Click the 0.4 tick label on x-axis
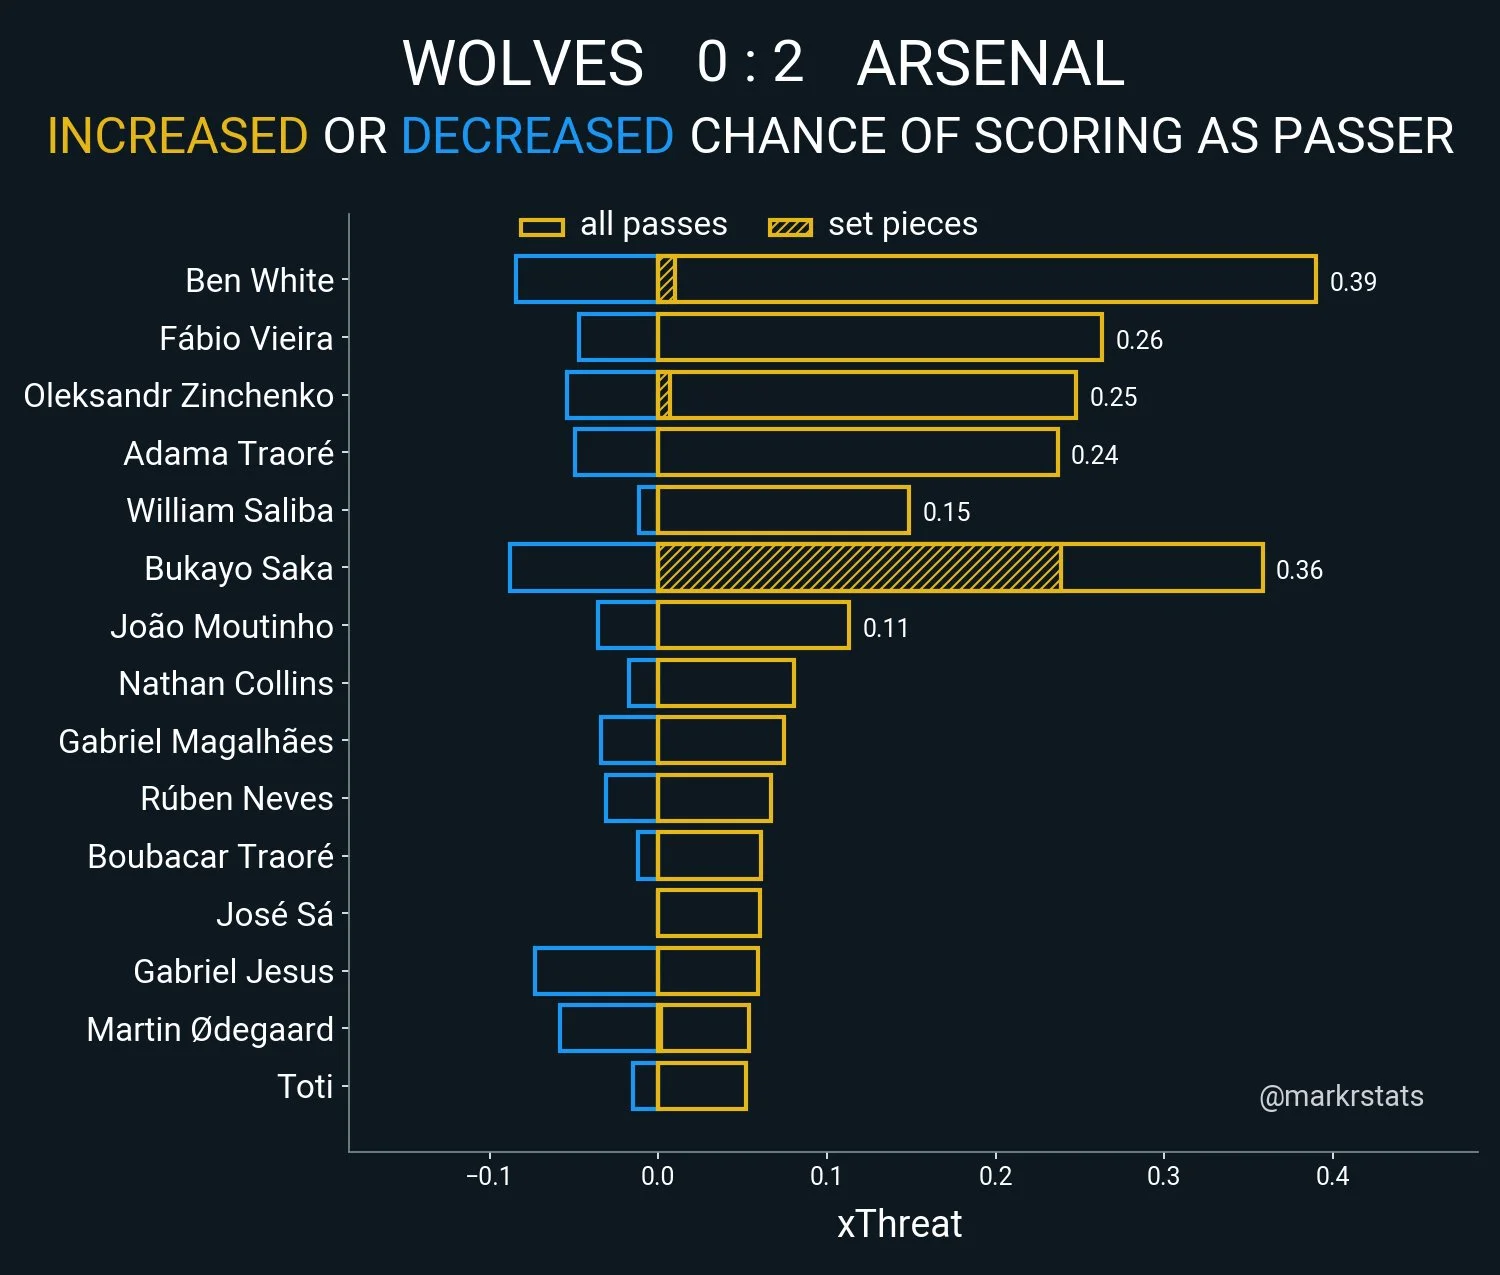The image size is (1500, 1275). pos(1332,1176)
